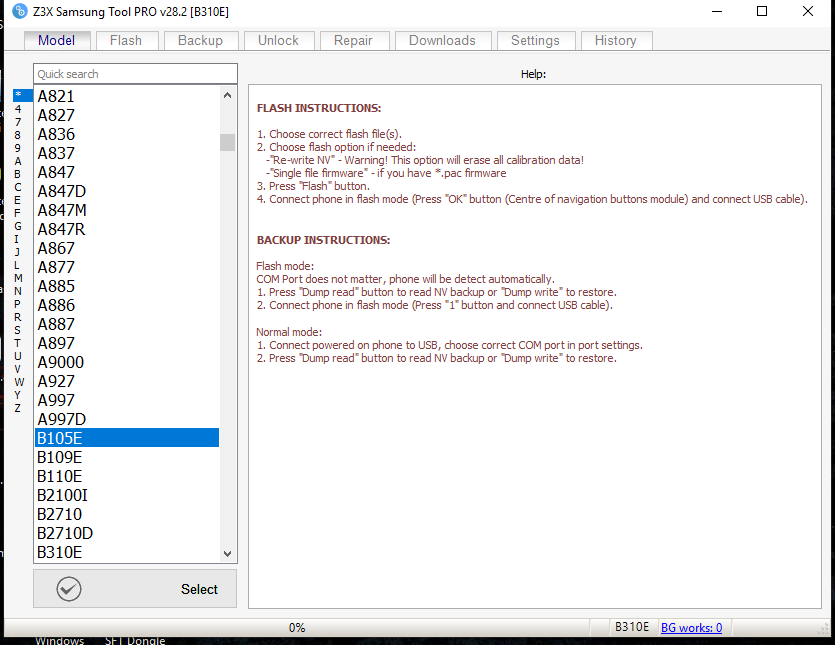Select model A887 in the list
The height and width of the screenshot is (645, 835).
click(127, 324)
